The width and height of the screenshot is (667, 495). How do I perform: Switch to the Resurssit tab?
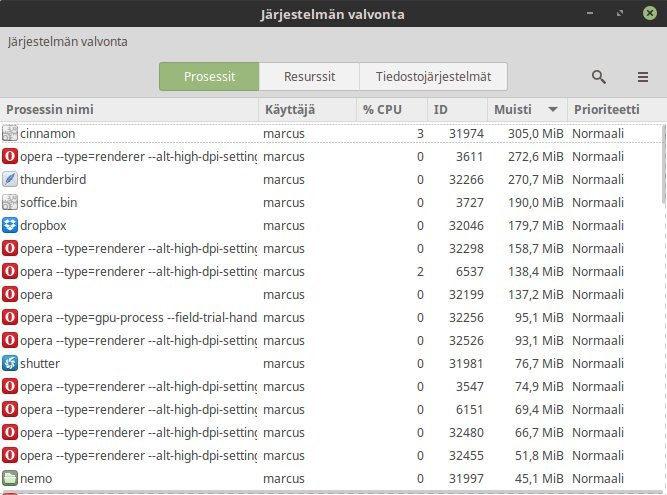point(309,77)
